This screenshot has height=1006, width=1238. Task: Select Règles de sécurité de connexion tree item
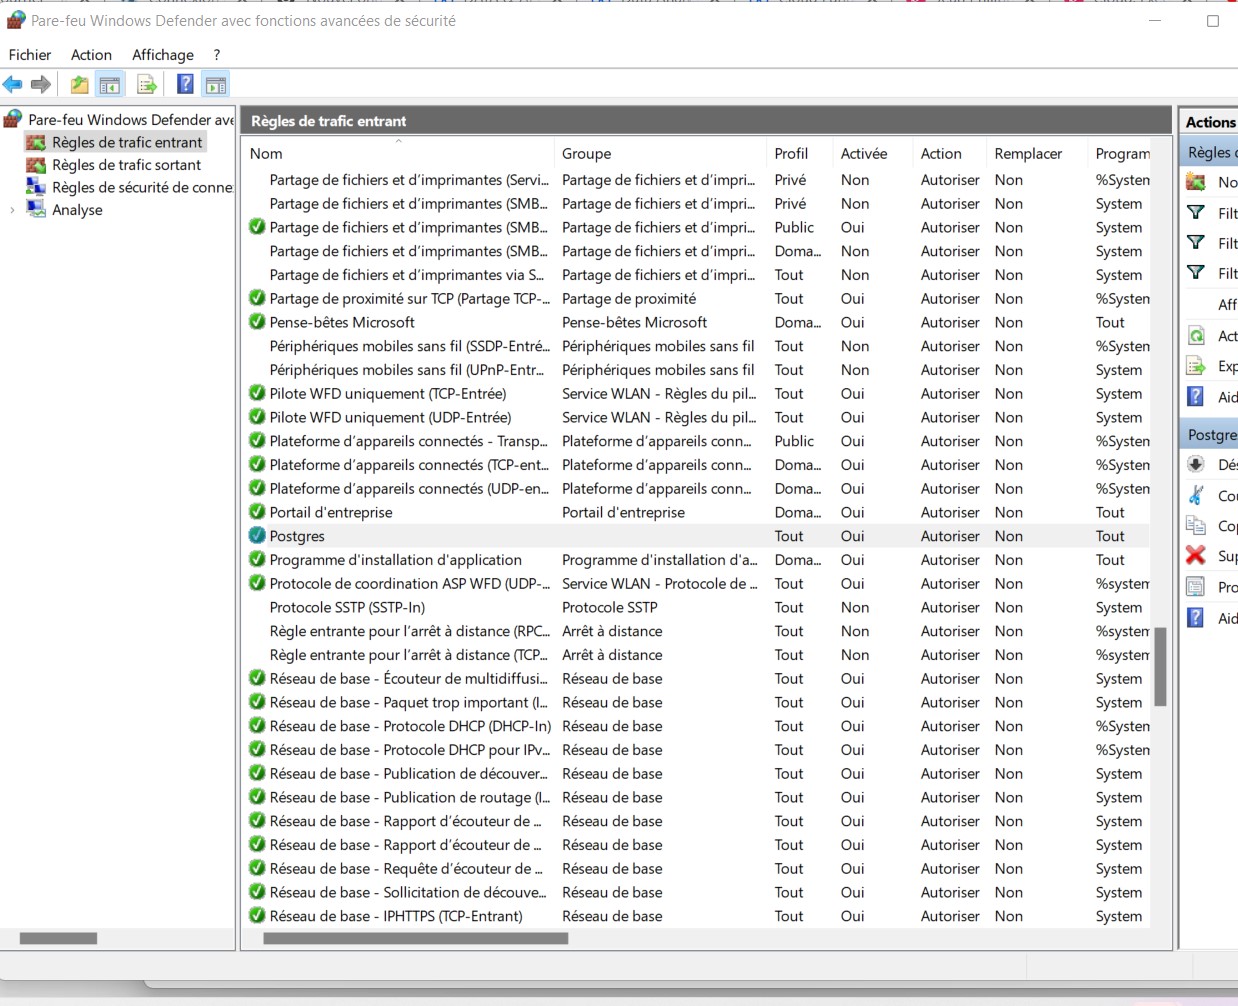[142, 188]
